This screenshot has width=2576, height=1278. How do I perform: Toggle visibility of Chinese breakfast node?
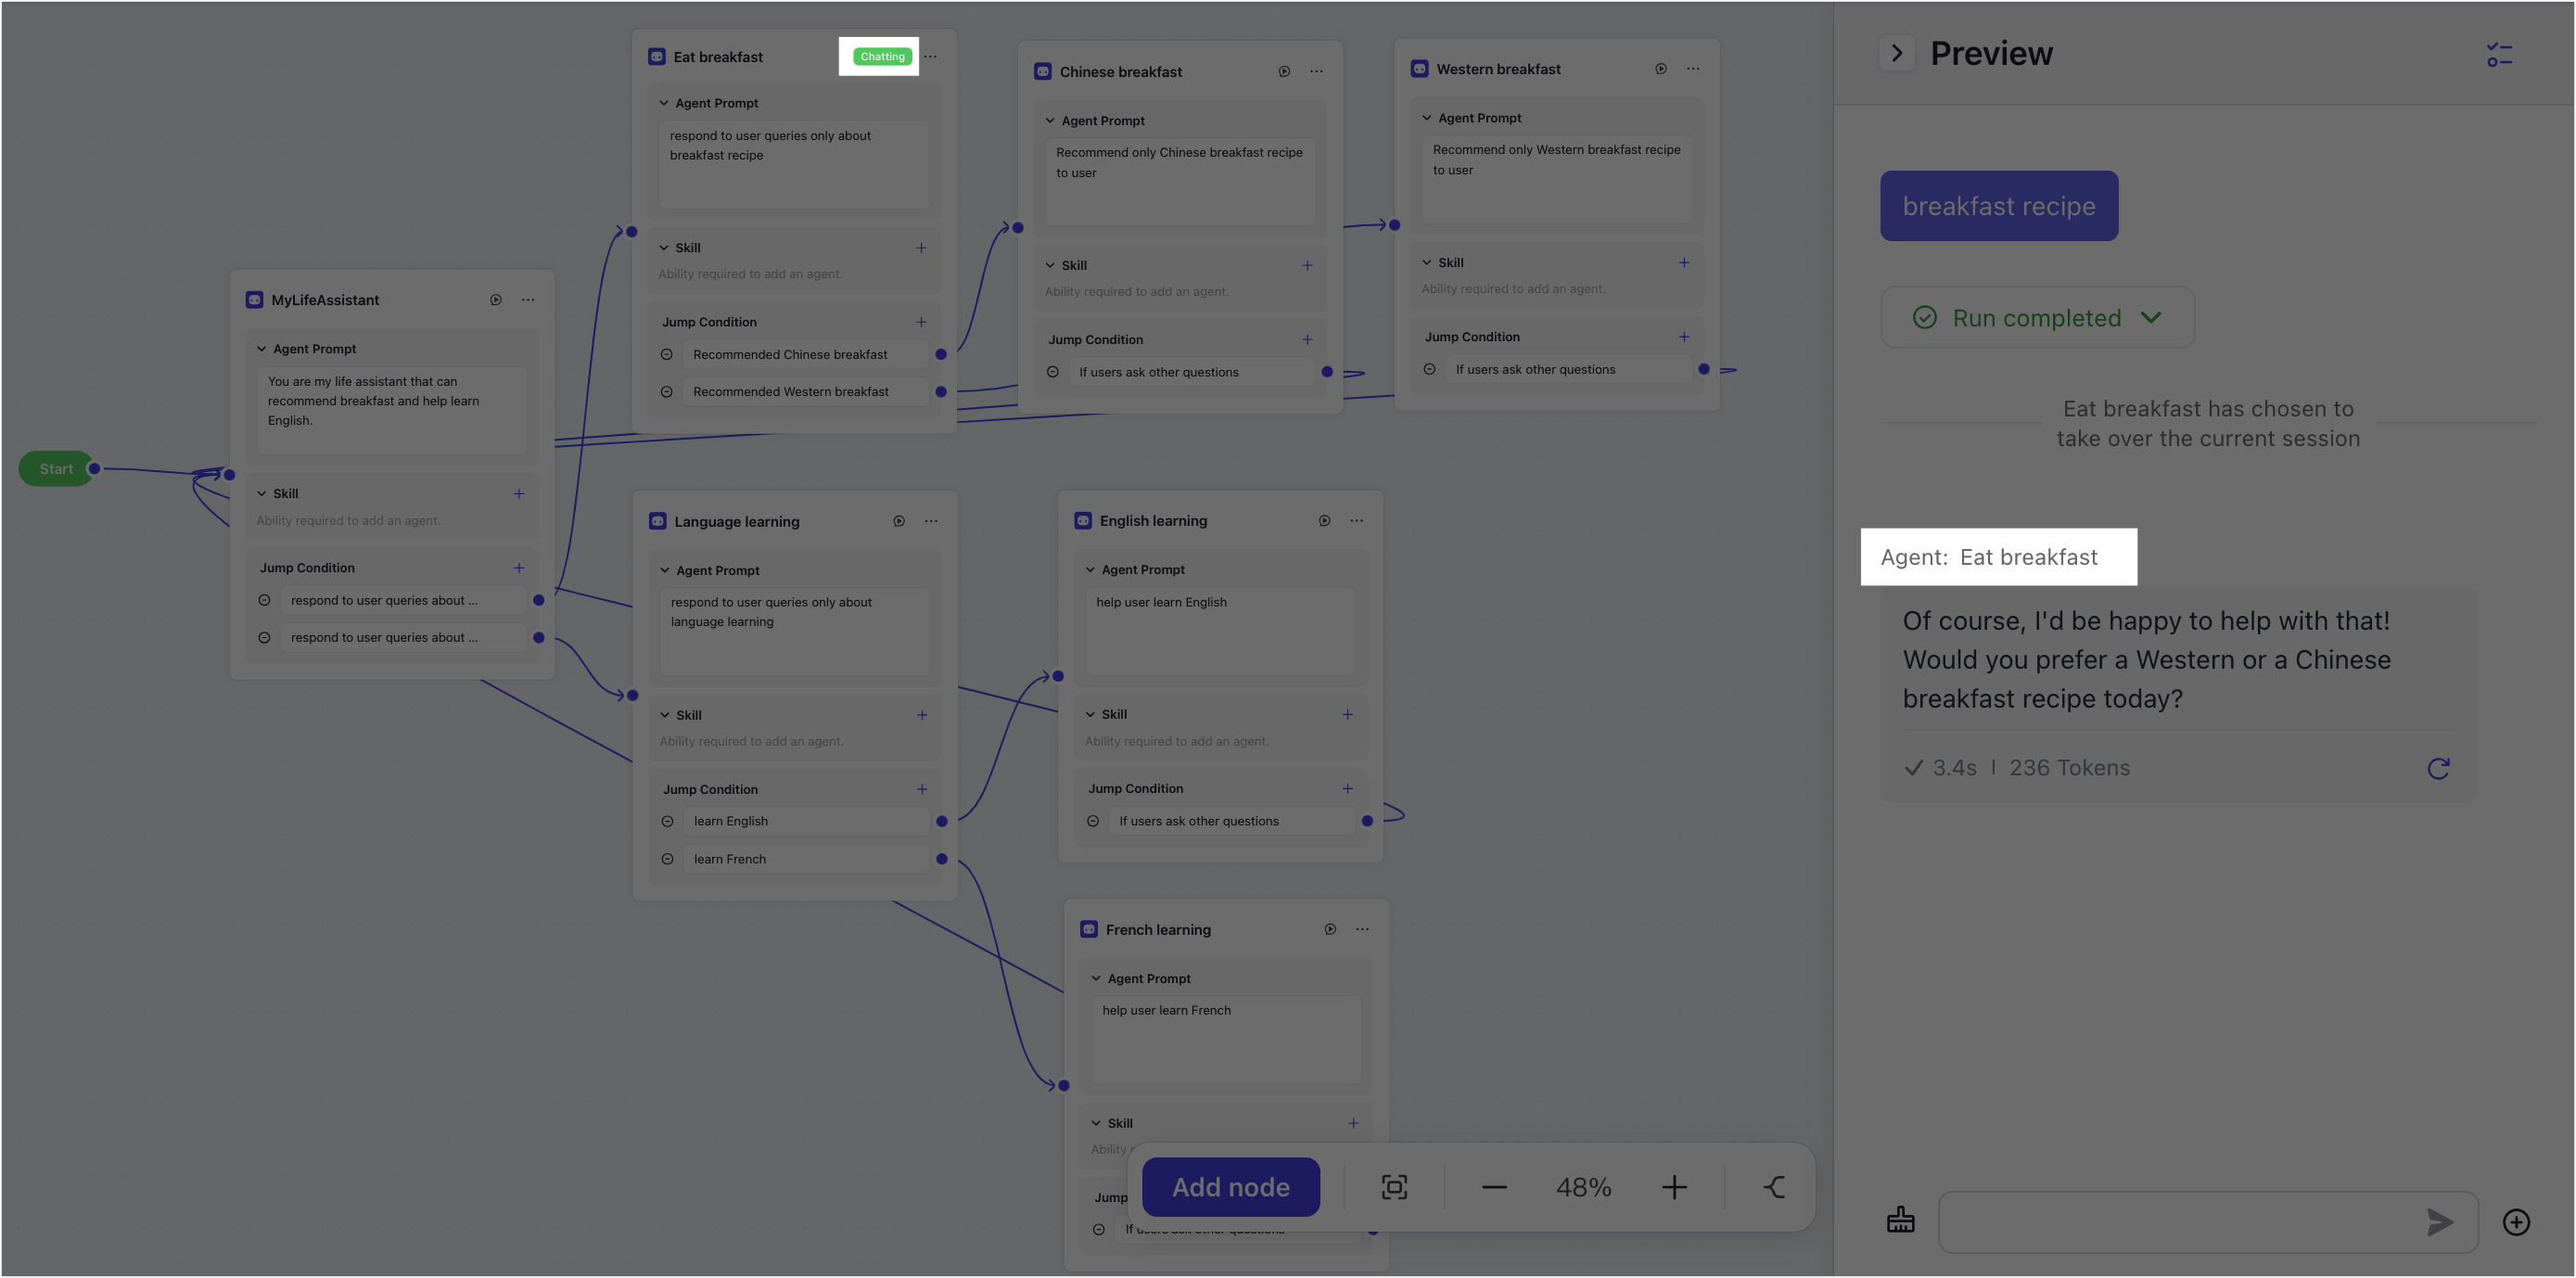(1284, 70)
